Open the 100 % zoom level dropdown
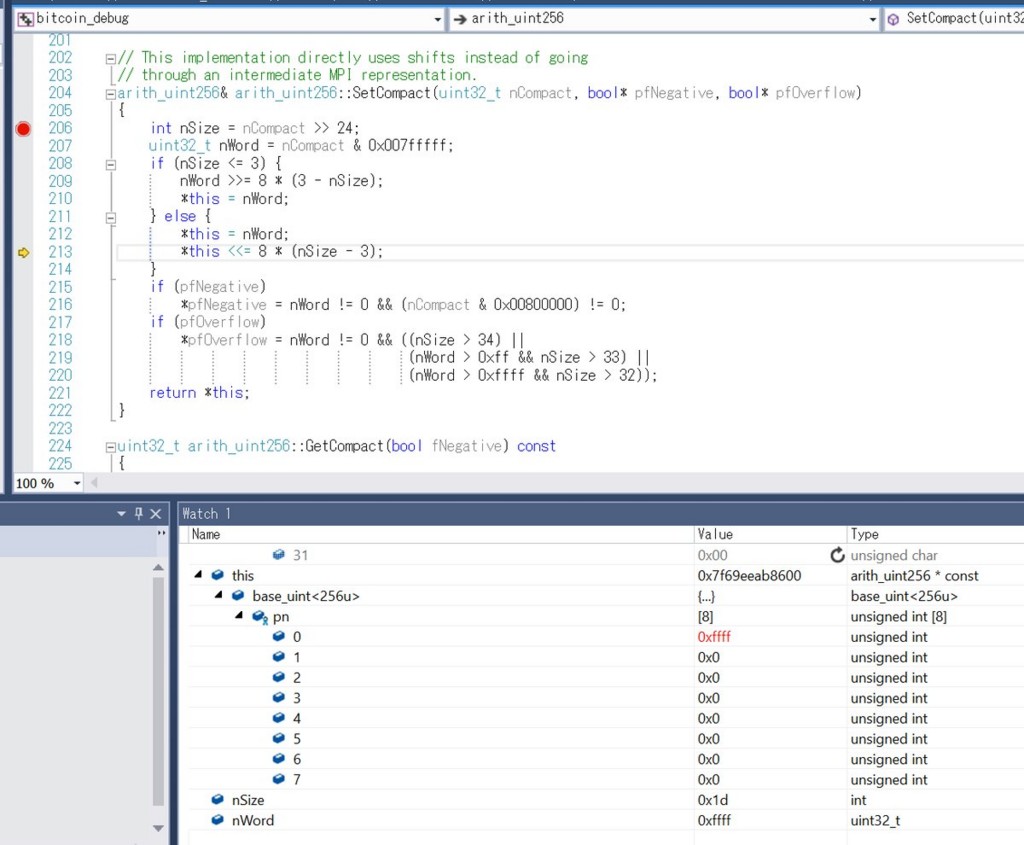 point(77,483)
